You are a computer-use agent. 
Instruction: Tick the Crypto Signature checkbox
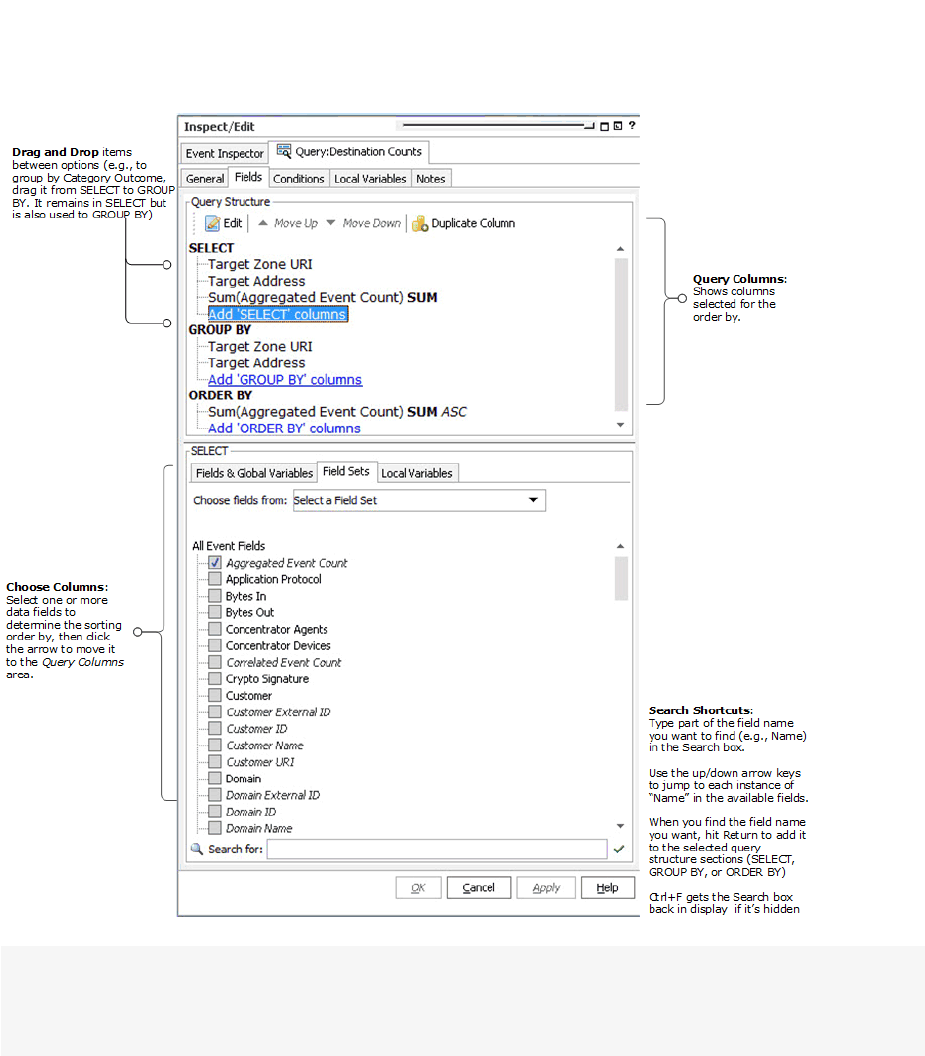[215, 678]
